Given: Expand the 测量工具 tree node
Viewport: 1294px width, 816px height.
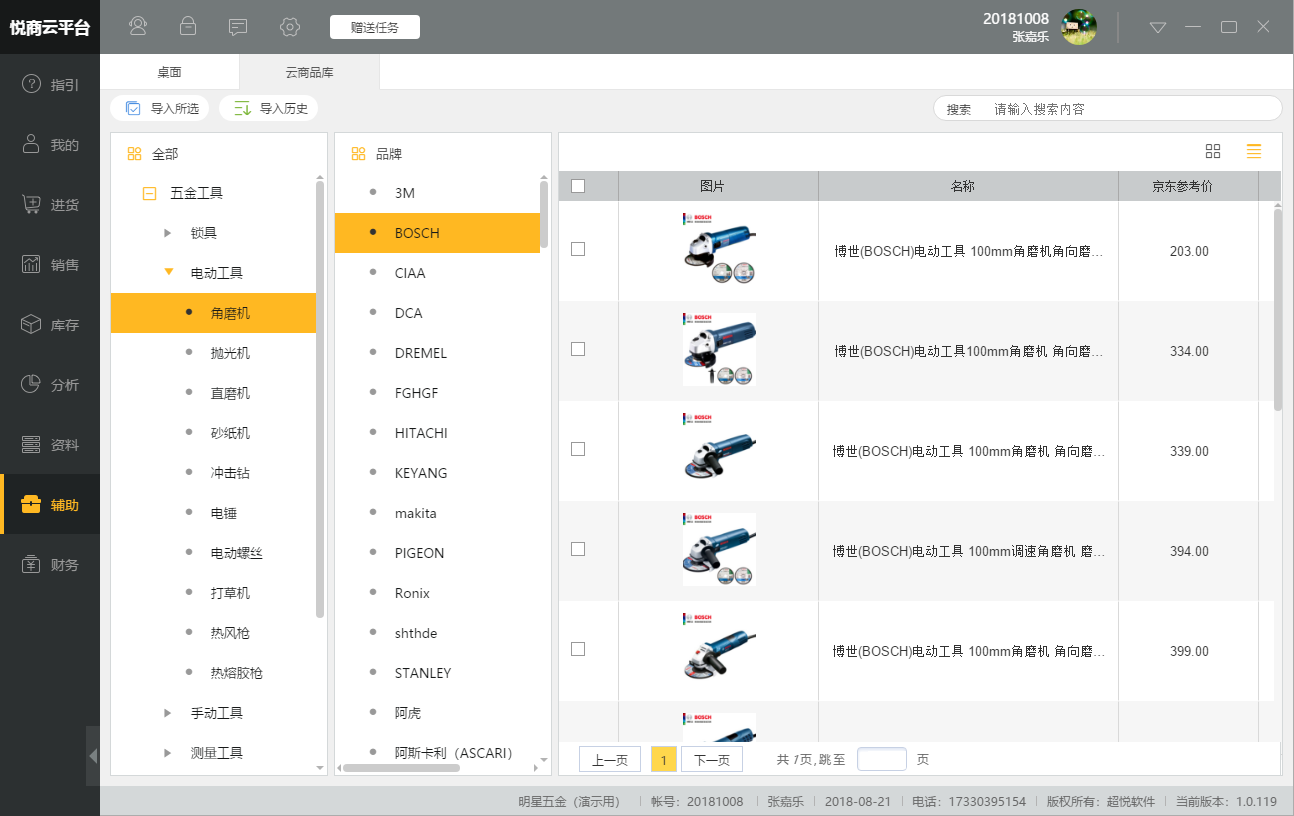Looking at the screenshot, I should pos(168,753).
